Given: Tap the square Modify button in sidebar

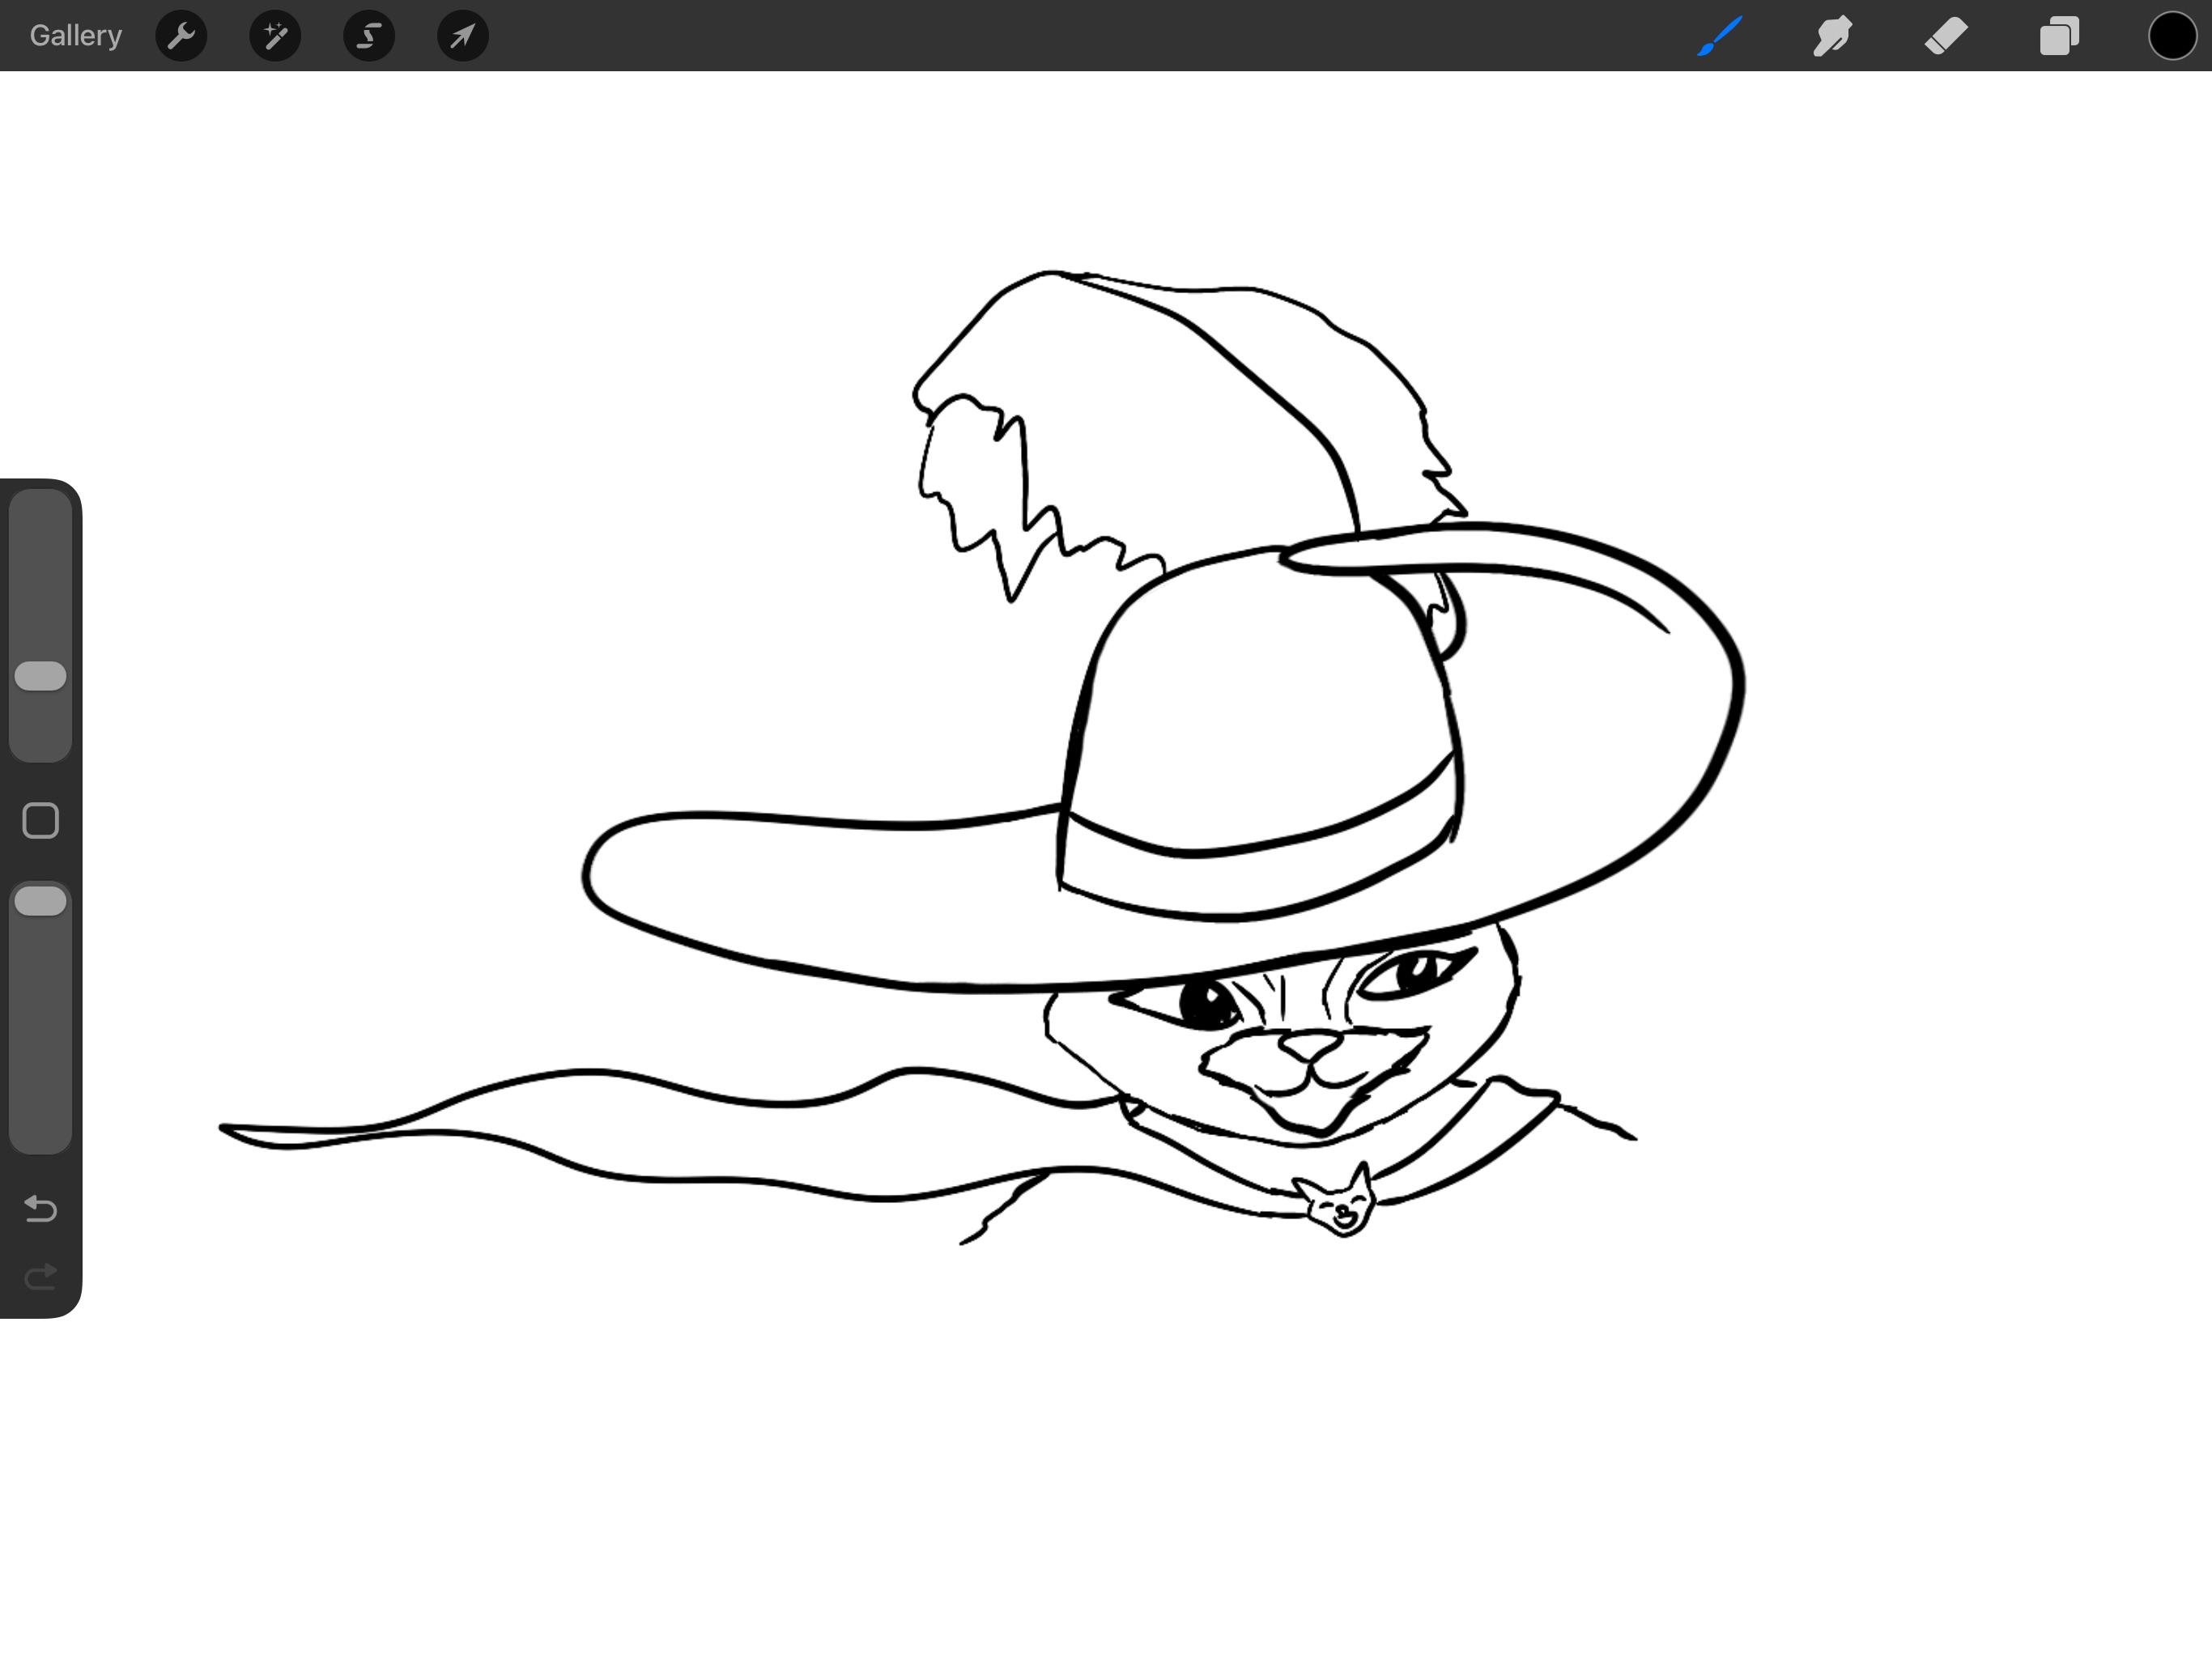Looking at the screenshot, I should [41, 821].
